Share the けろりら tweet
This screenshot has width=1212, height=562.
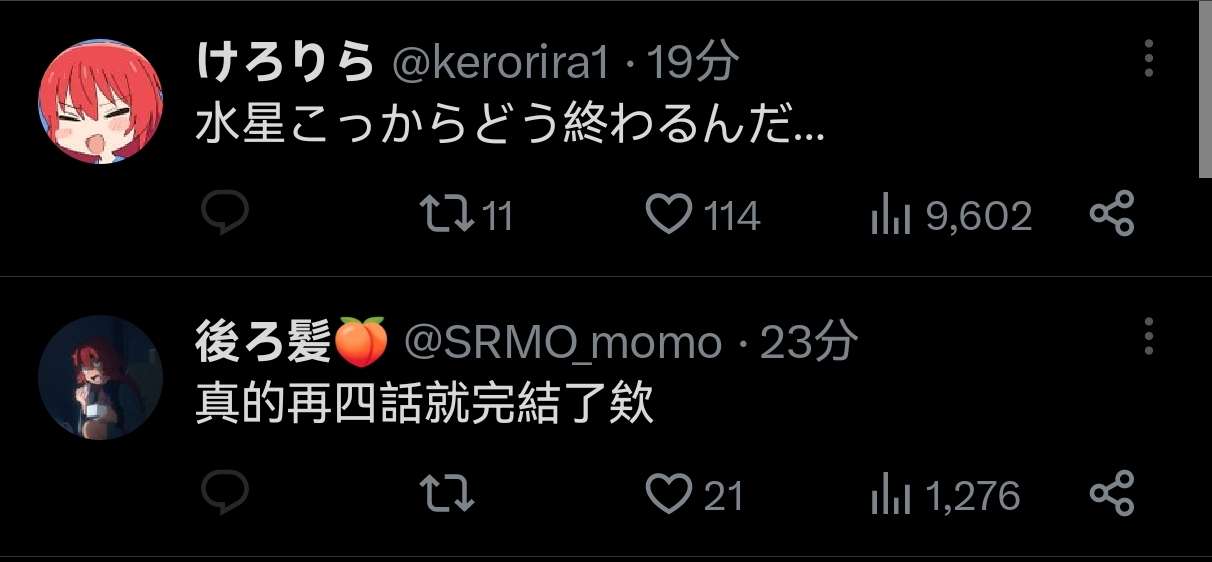(1112, 214)
